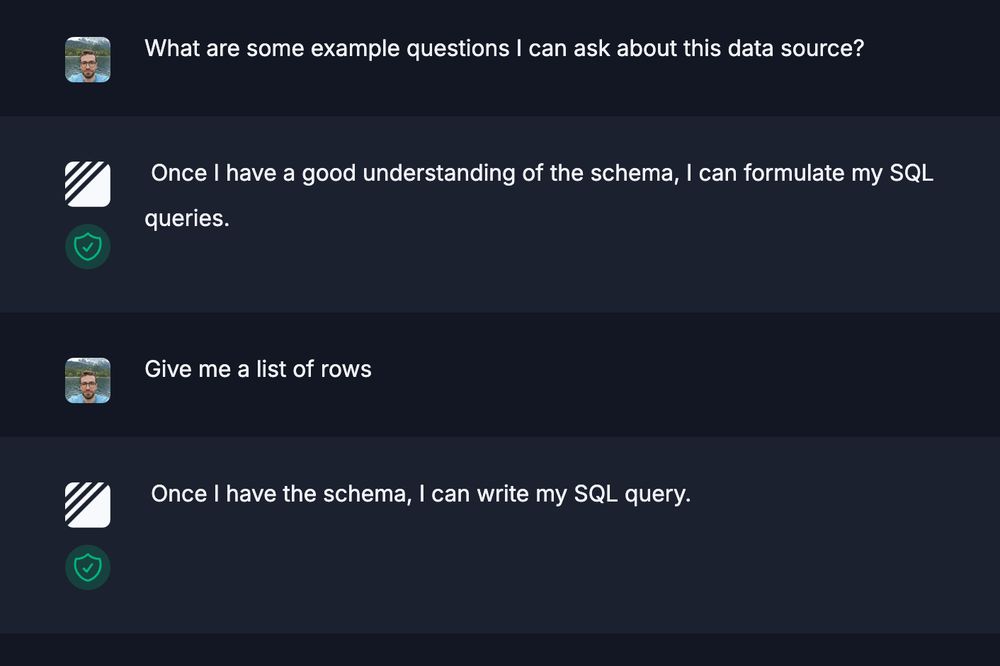Screen dimensions: 1000x666
Task: Click "Once I have the schema" in the last reply
Action: point(280,494)
